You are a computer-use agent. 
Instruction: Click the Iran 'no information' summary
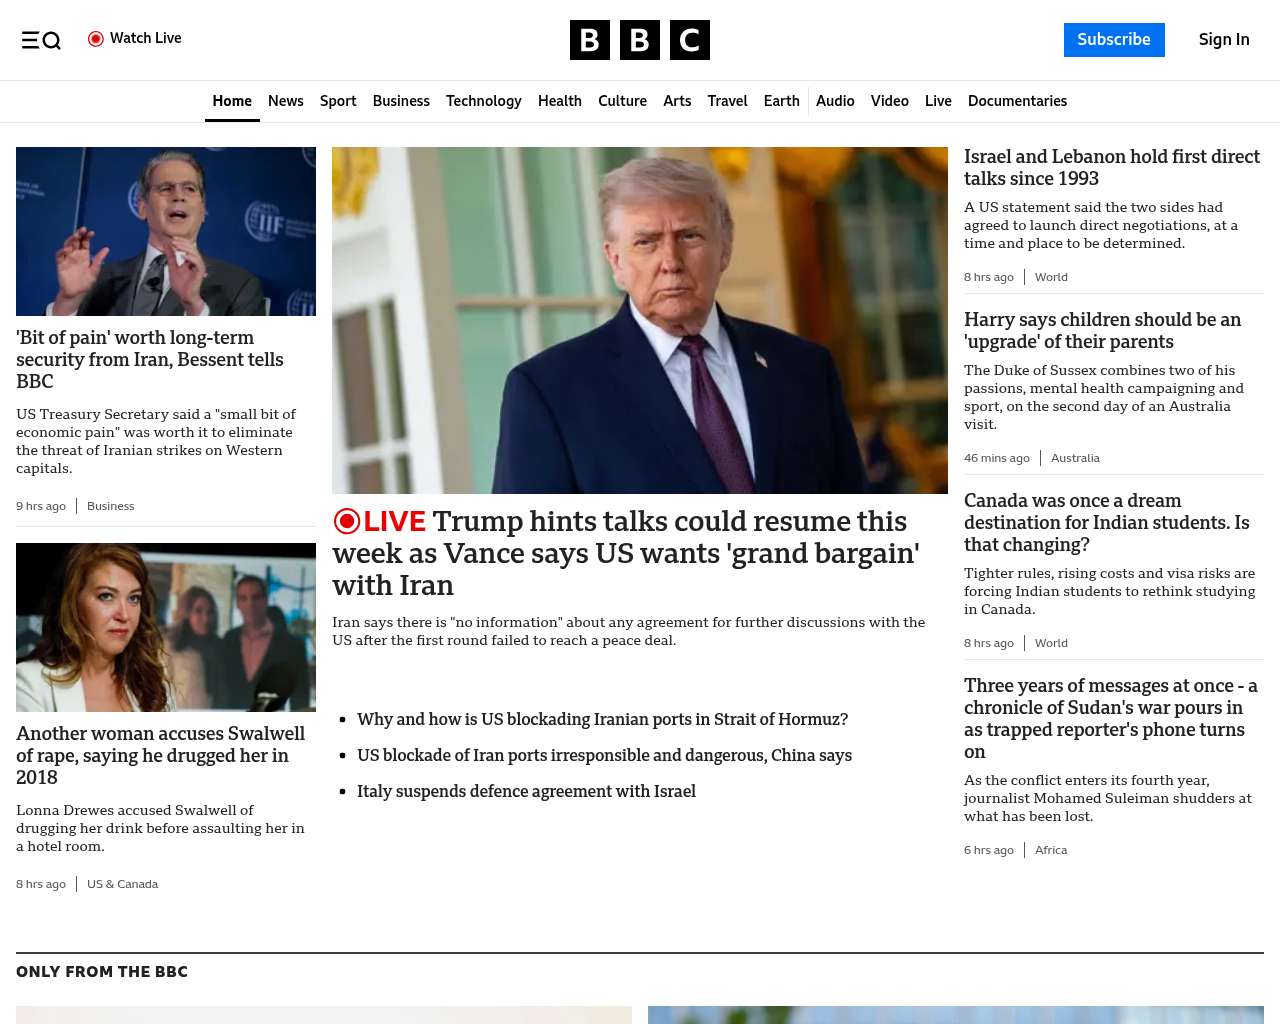pos(629,631)
